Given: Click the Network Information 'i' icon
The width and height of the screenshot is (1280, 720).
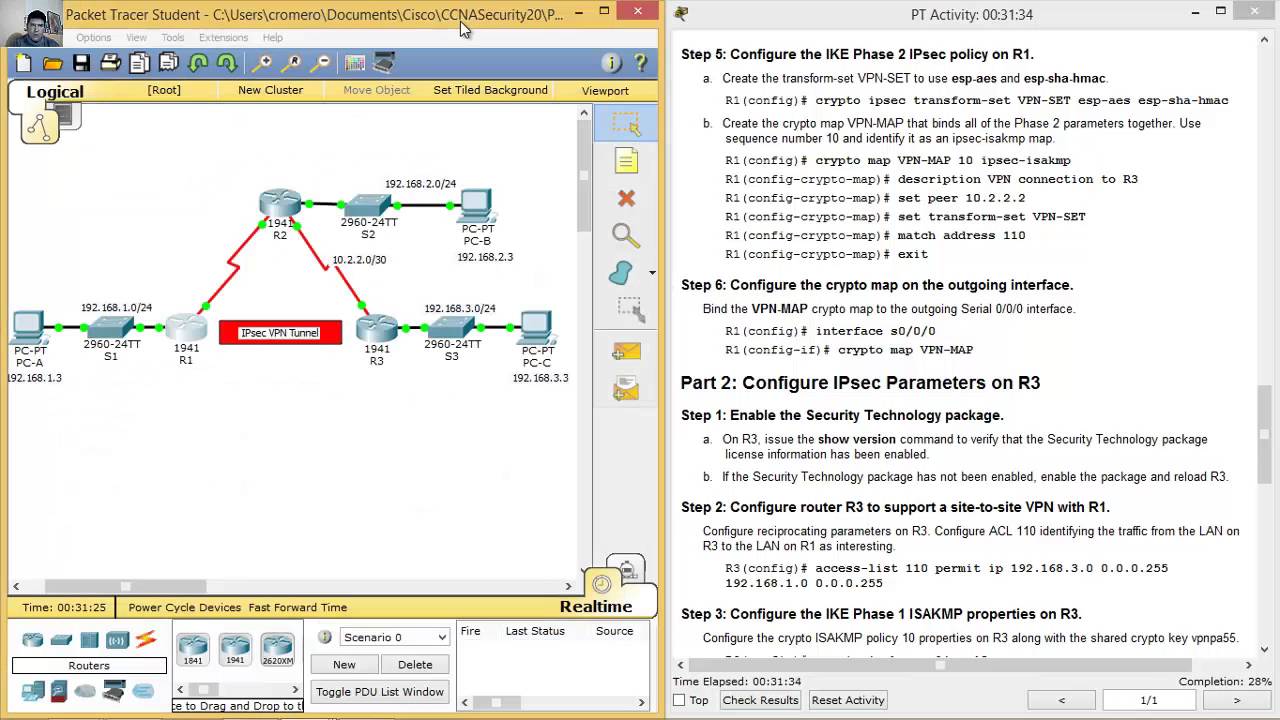Looking at the screenshot, I should tap(611, 63).
